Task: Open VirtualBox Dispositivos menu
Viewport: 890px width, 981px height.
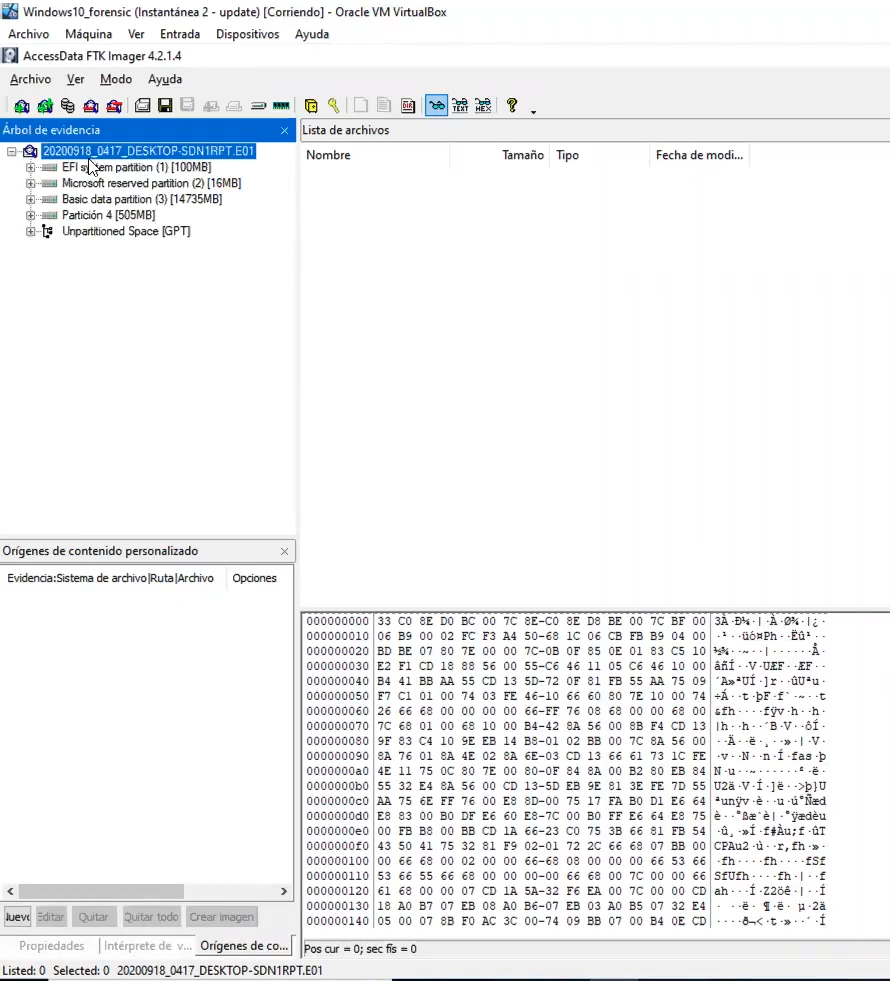Action: (248, 34)
